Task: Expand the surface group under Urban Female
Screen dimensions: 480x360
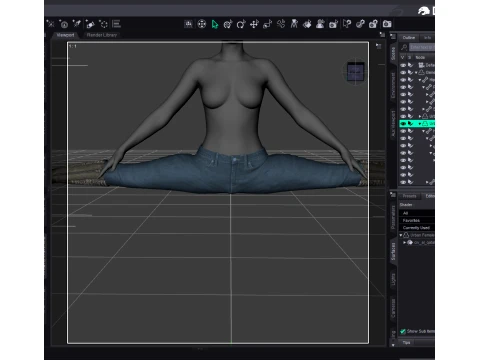Action: [x=404, y=242]
